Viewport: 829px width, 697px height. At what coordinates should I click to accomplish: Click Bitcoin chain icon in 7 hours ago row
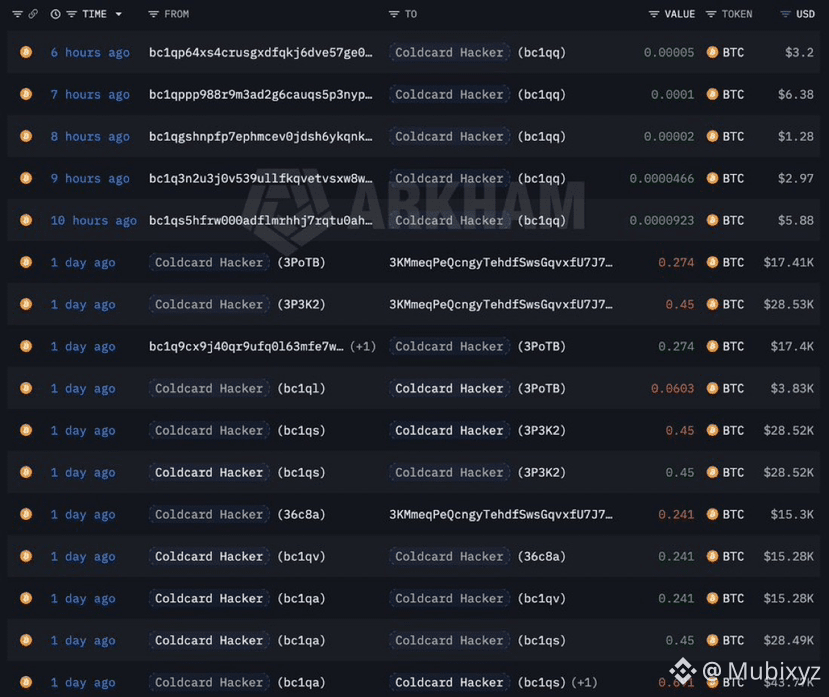pyautogui.click(x=26, y=94)
